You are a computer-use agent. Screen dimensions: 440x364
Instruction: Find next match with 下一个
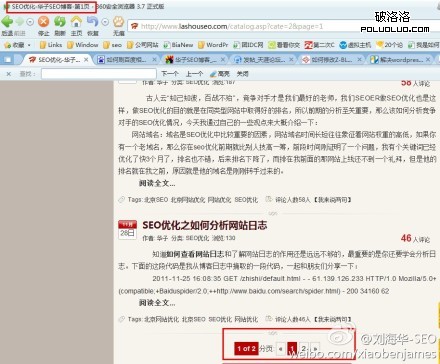[170, 74]
